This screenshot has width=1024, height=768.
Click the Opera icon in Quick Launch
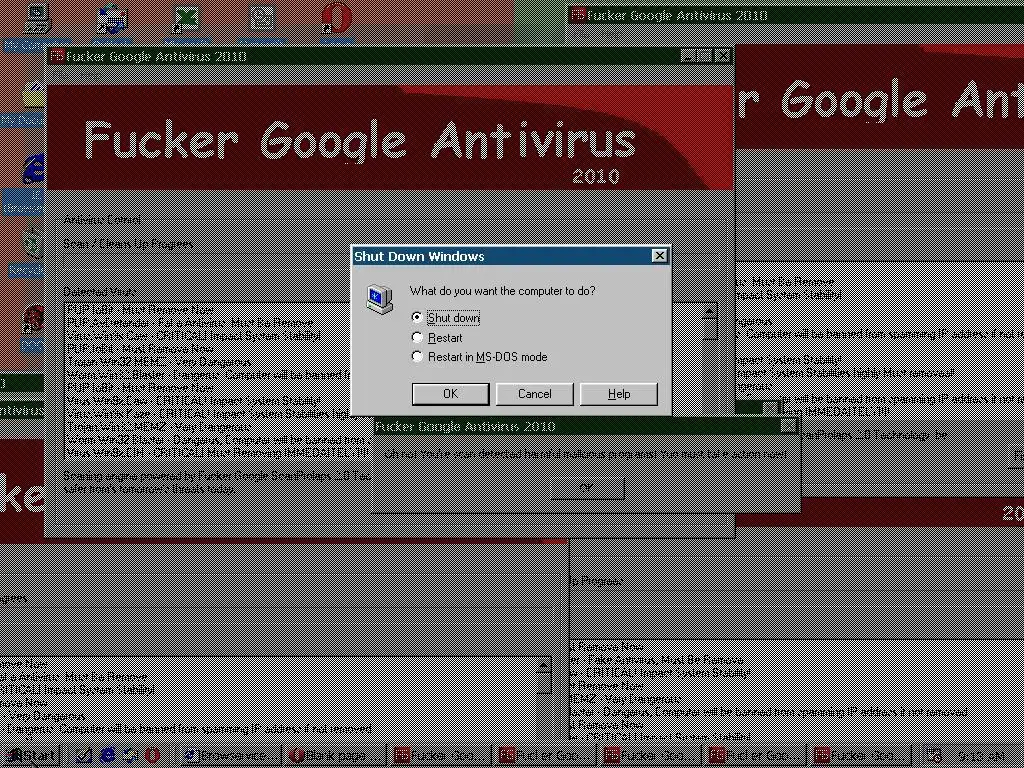(x=152, y=756)
